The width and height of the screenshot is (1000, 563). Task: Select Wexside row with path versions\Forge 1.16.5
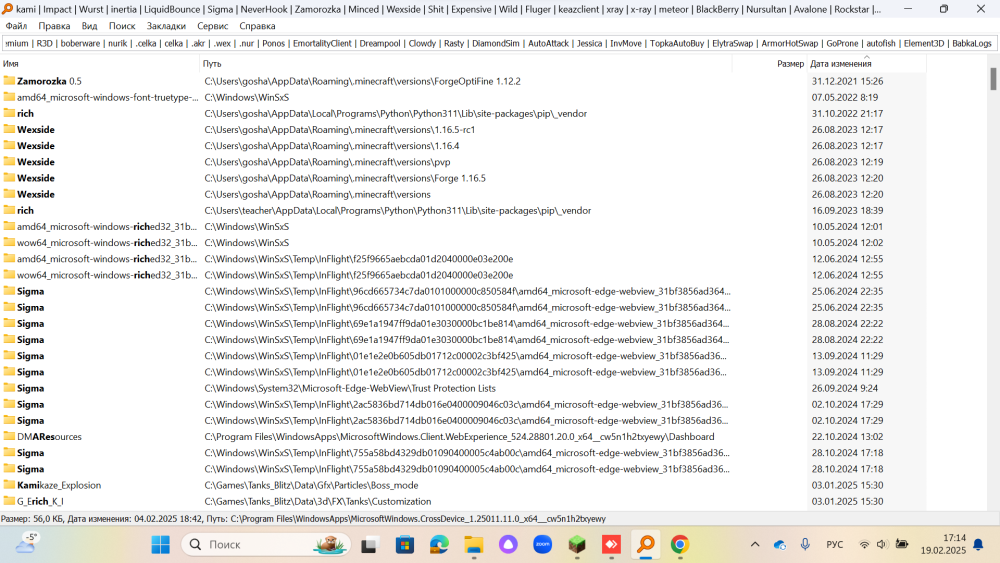point(463,178)
